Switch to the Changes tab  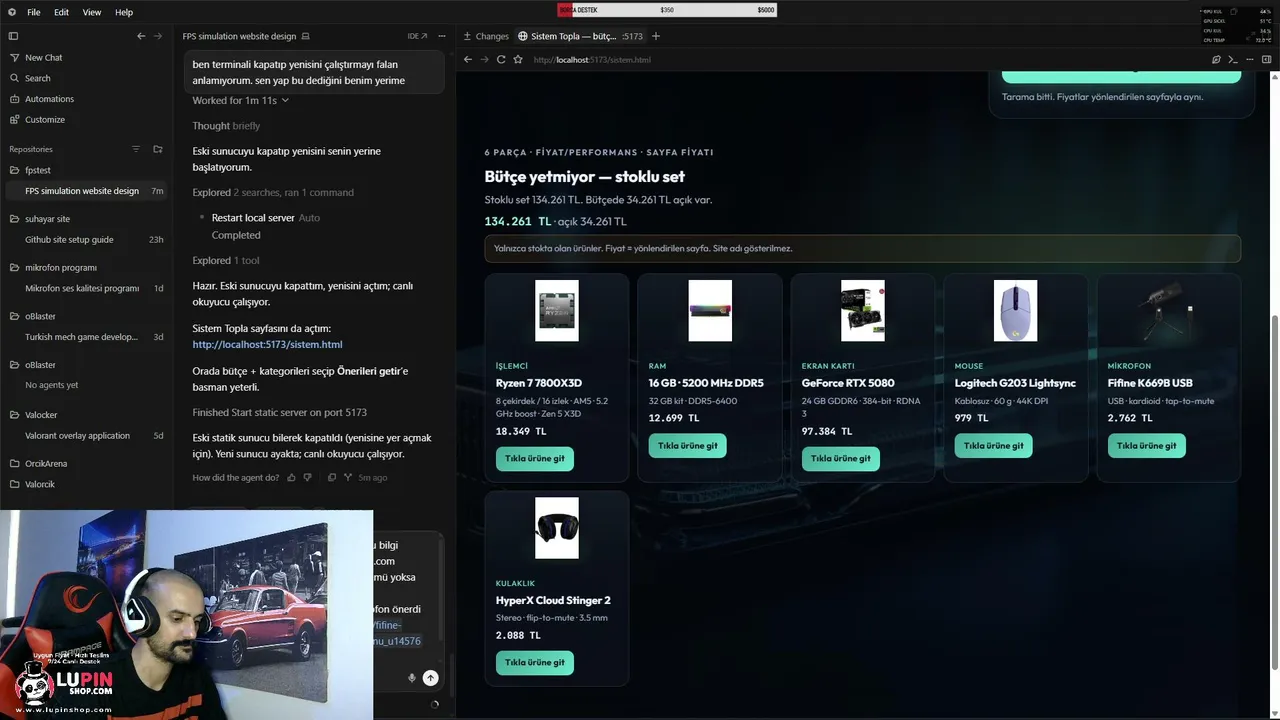[486, 36]
